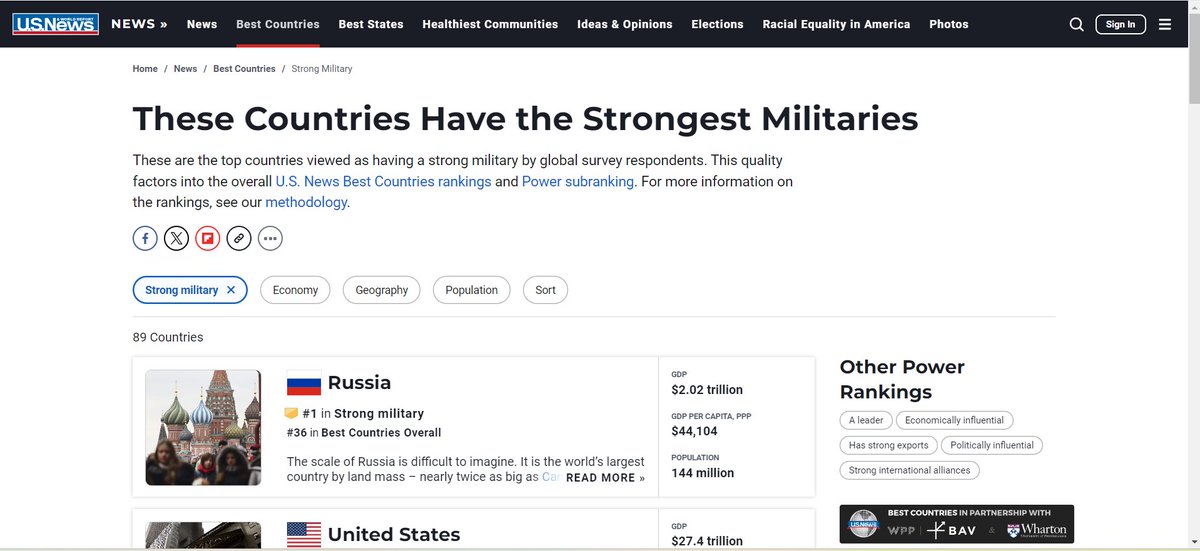Open the Geography filter
The image size is (1200, 551).
(x=382, y=290)
